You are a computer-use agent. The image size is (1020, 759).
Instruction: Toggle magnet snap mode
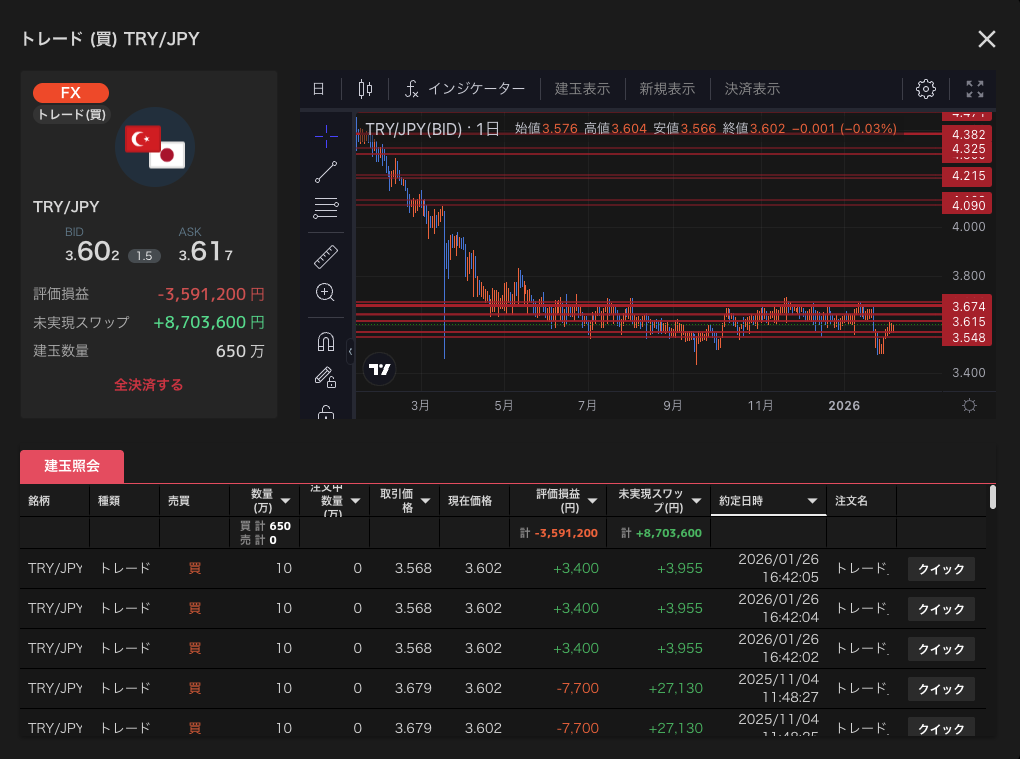325,342
